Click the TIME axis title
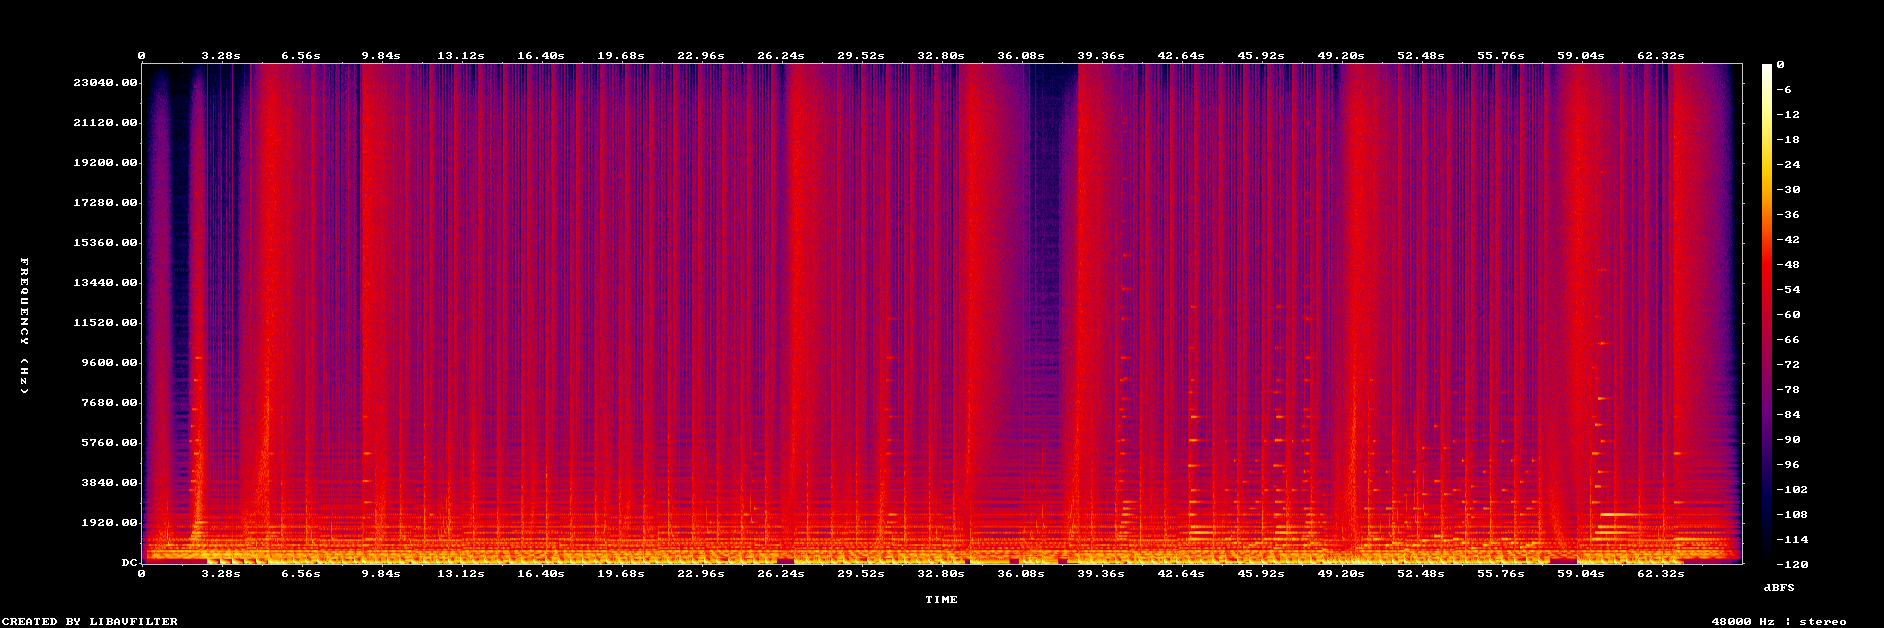Screen dimensions: 1884x628 (941, 600)
